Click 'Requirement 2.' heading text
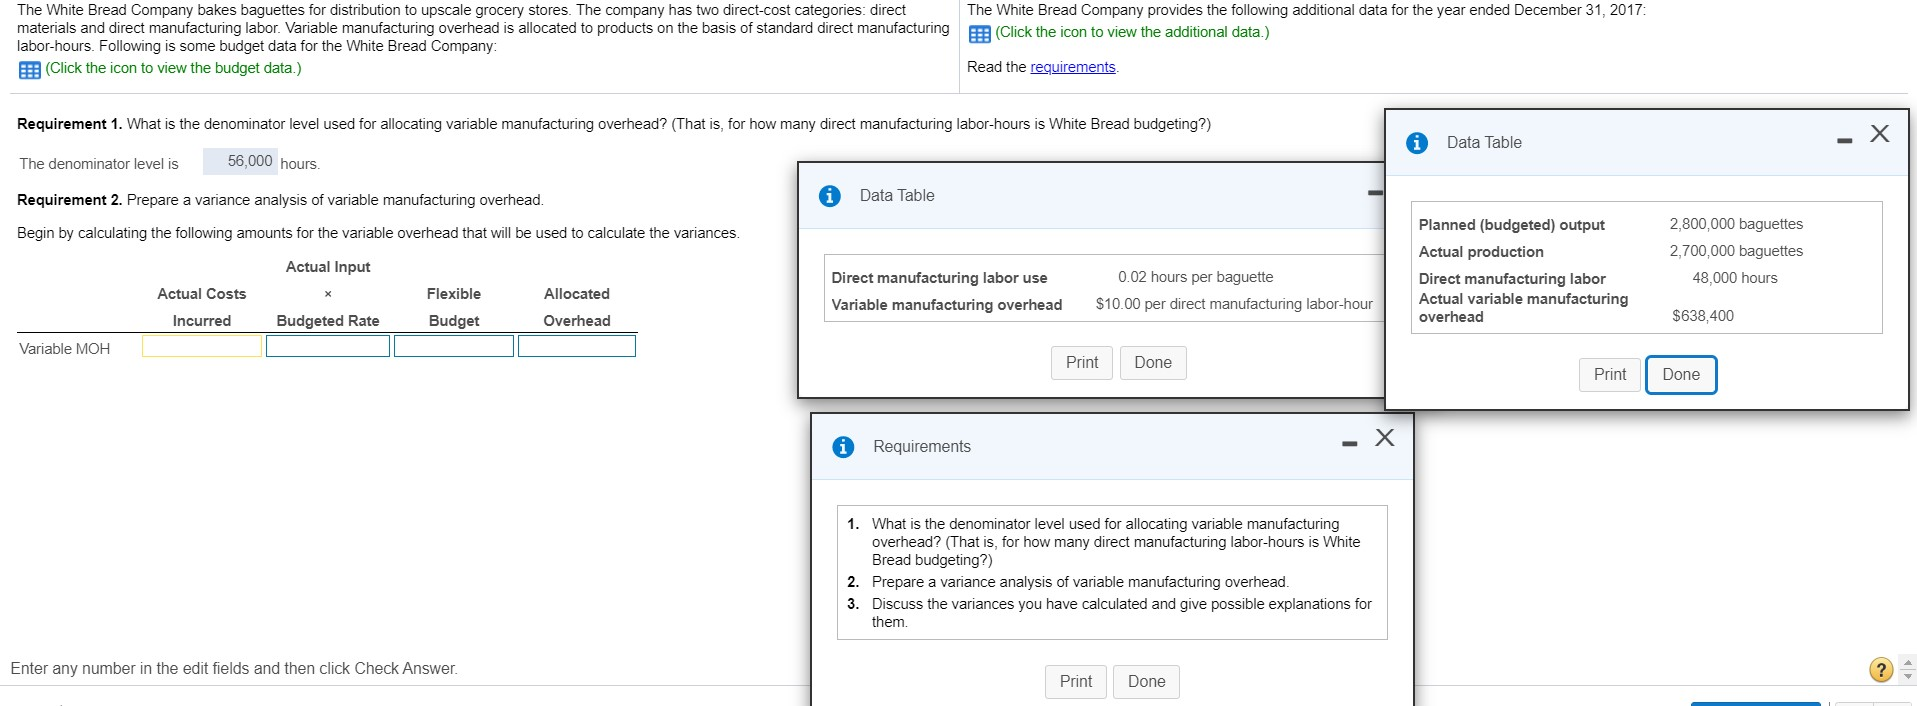 pyautogui.click(x=70, y=200)
